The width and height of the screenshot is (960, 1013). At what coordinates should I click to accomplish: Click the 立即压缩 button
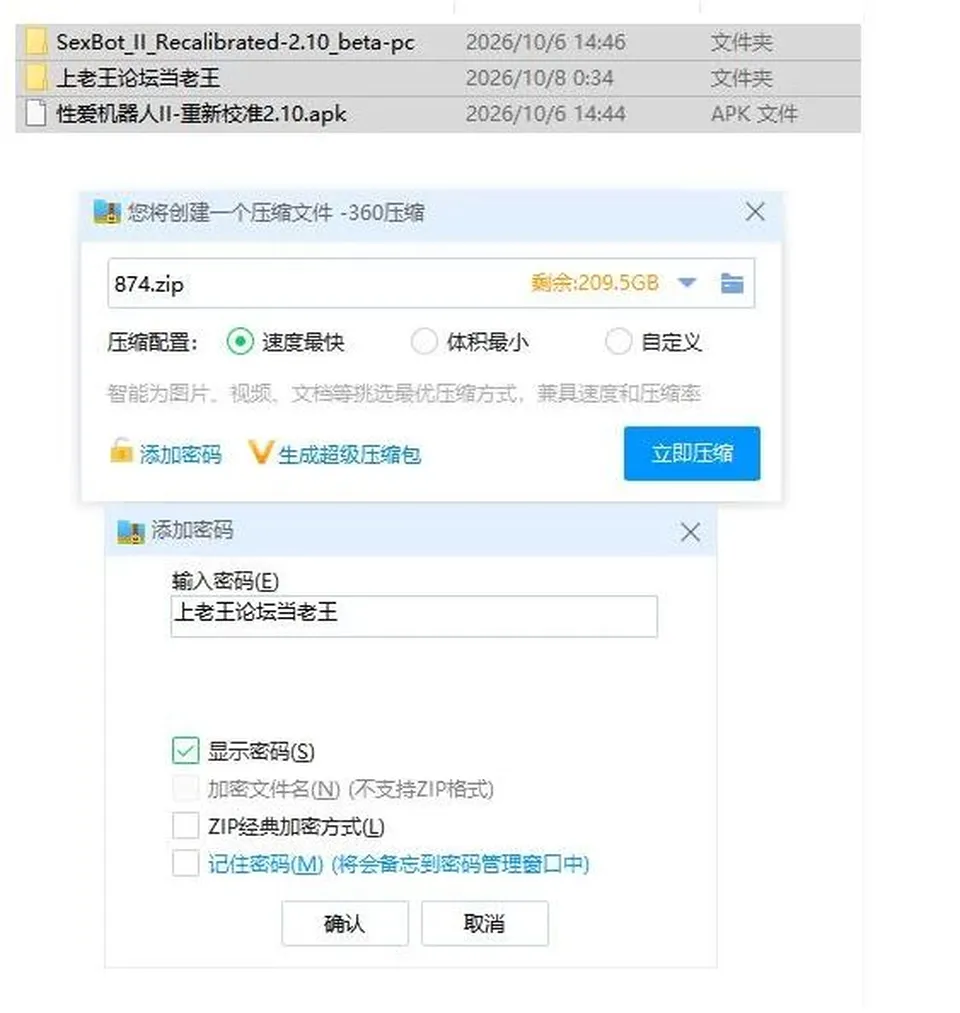coord(692,453)
